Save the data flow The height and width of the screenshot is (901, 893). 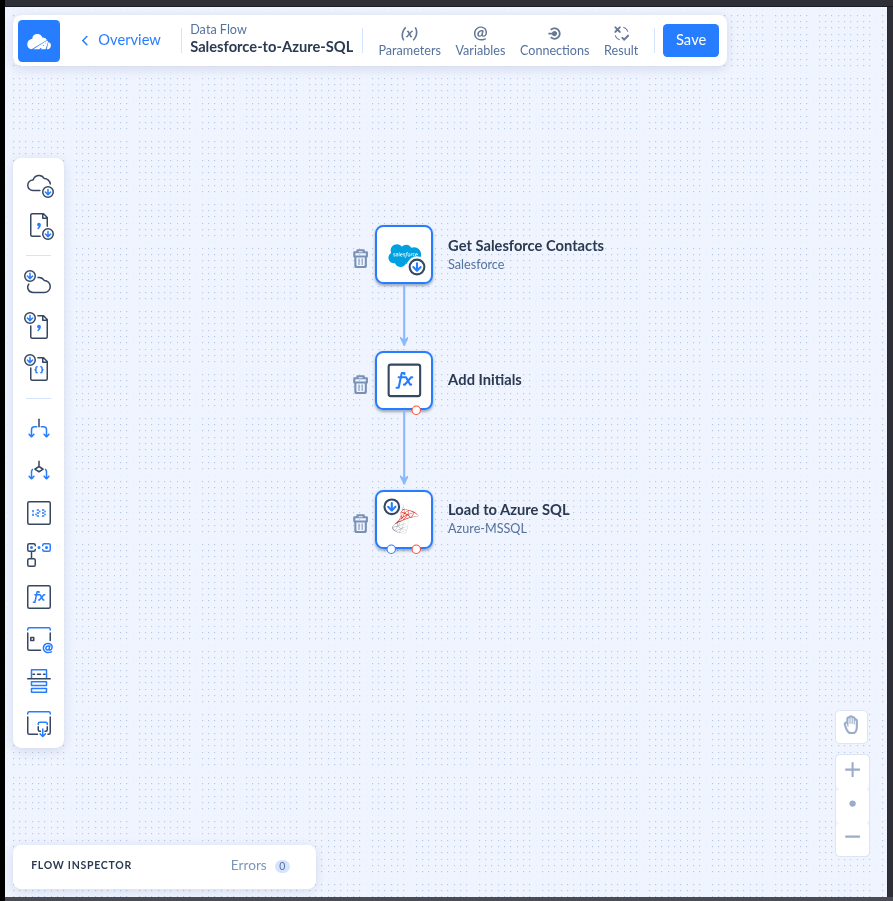(690, 40)
